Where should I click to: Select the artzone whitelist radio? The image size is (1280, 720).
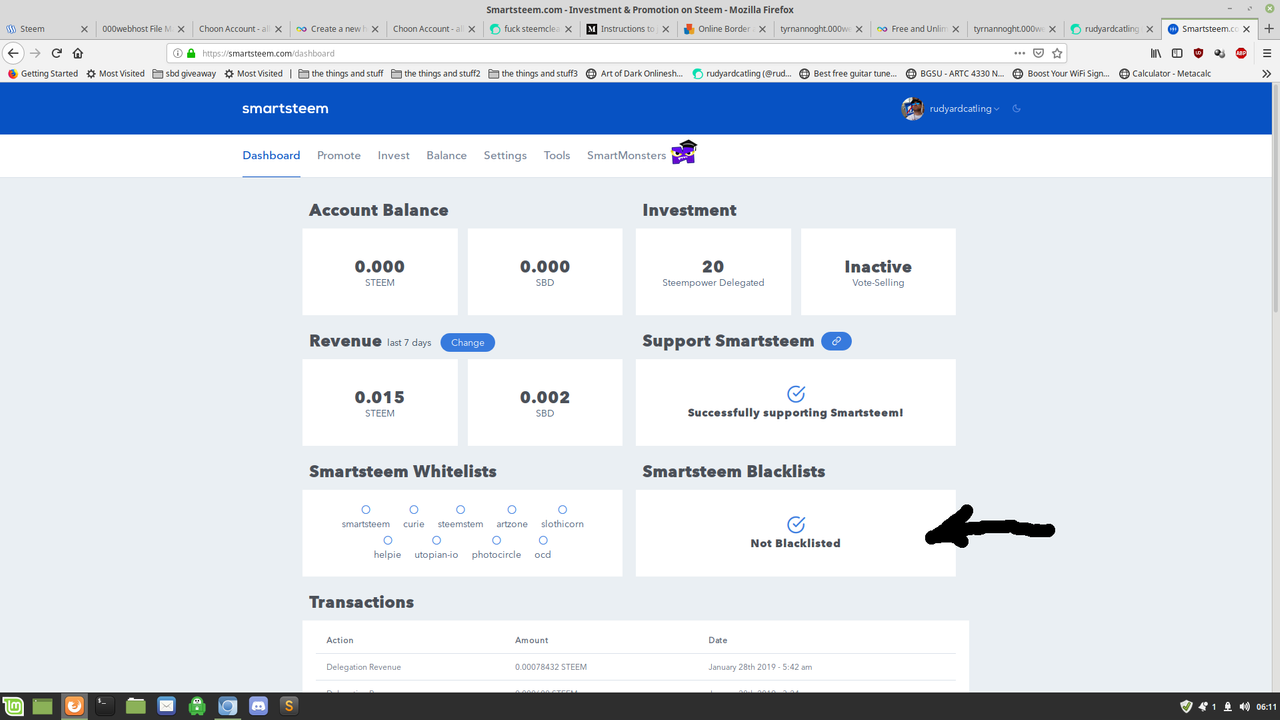coord(512,510)
